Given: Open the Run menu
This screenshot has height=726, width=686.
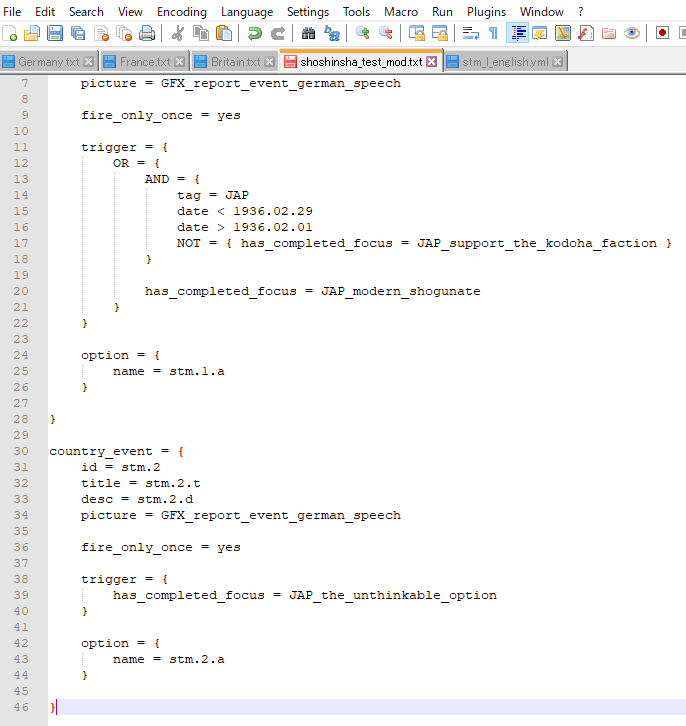Looking at the screenshot, I should 443,12.
